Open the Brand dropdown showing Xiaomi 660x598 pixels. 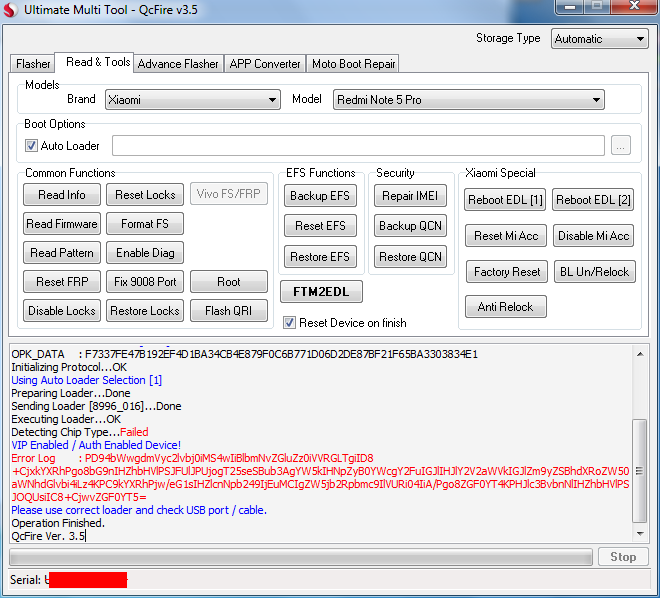pyautogui.click(x=192, y=100)
